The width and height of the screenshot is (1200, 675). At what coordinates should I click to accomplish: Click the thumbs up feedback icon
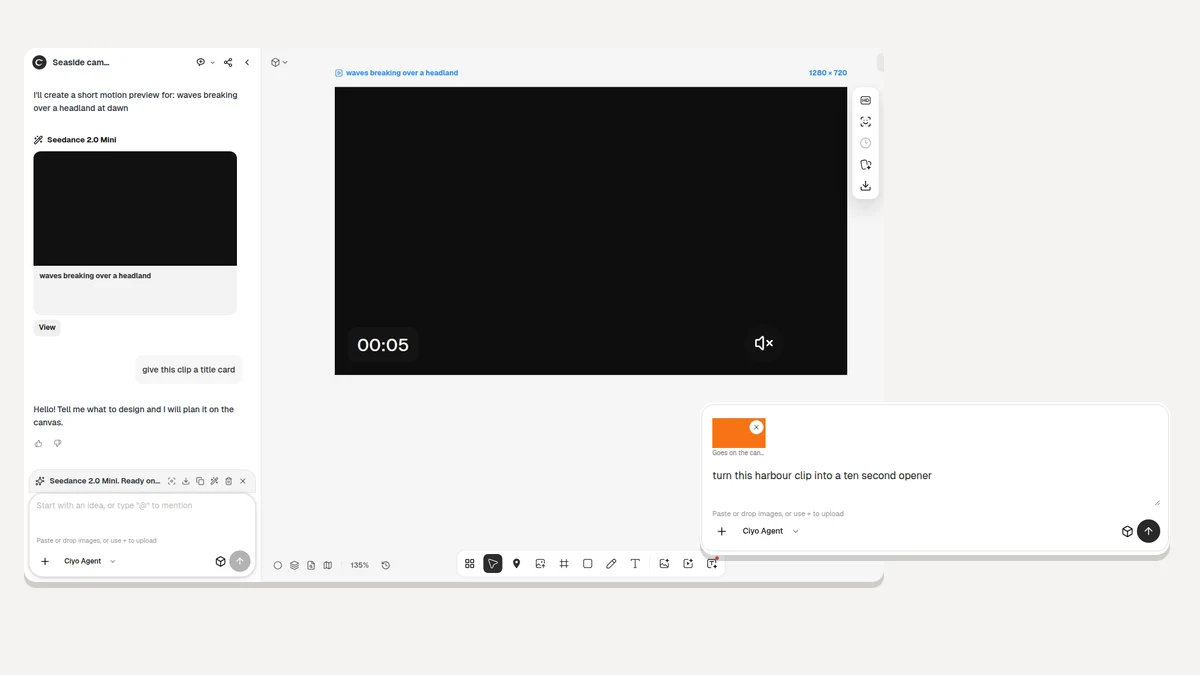[39, 443]
